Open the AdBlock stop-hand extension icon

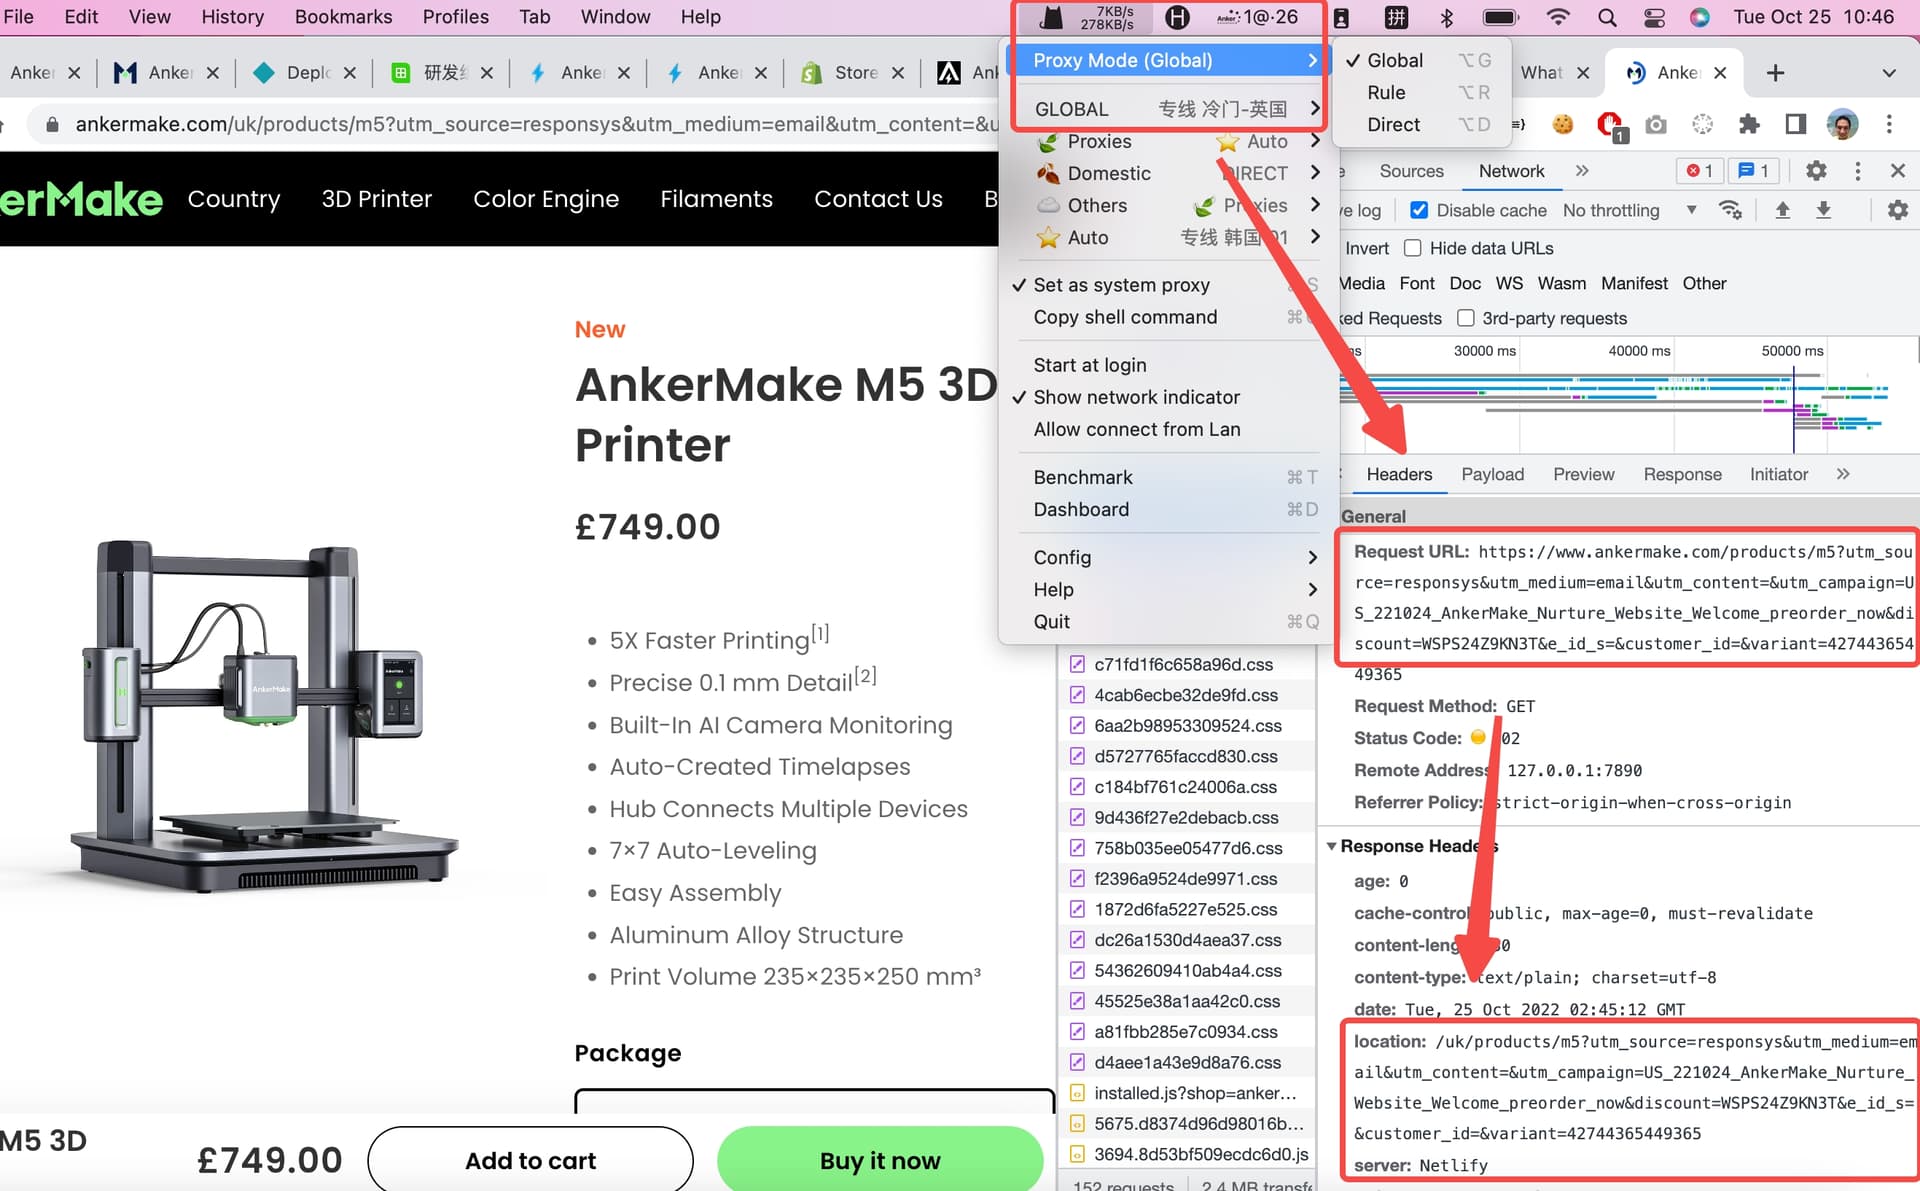click(x=1609, y=124)
